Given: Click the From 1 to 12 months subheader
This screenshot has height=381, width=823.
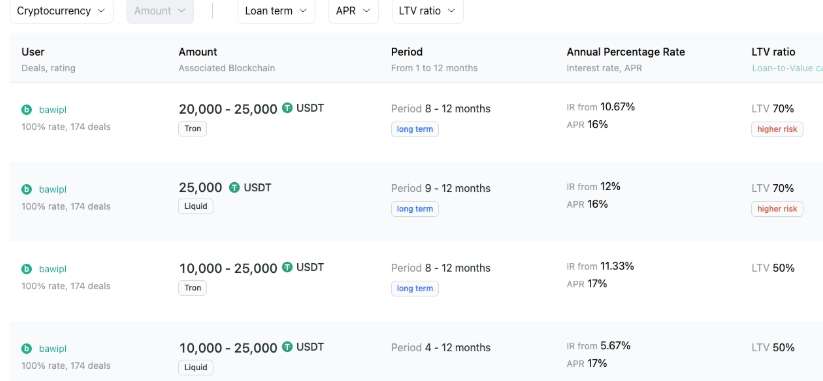Looking at the screenshot, I should click(x=435, y=68).
